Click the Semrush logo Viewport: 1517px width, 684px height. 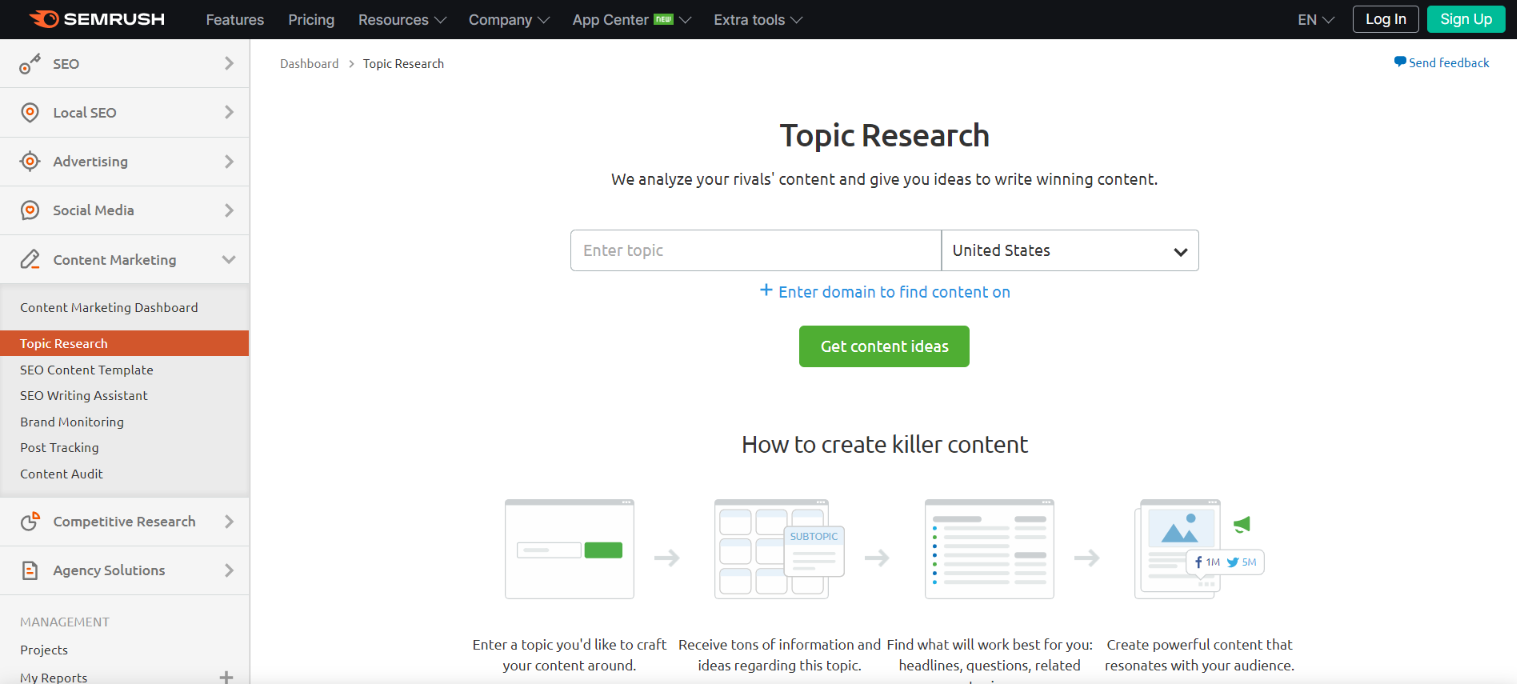point(97,19)
